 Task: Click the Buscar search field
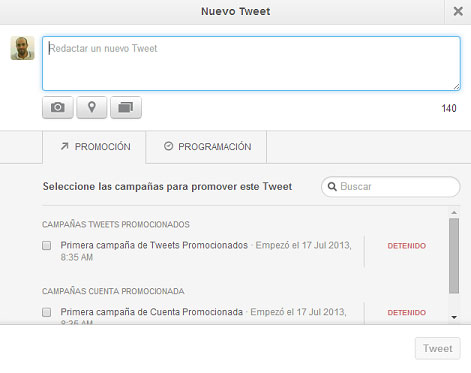(x=391, y=186)
